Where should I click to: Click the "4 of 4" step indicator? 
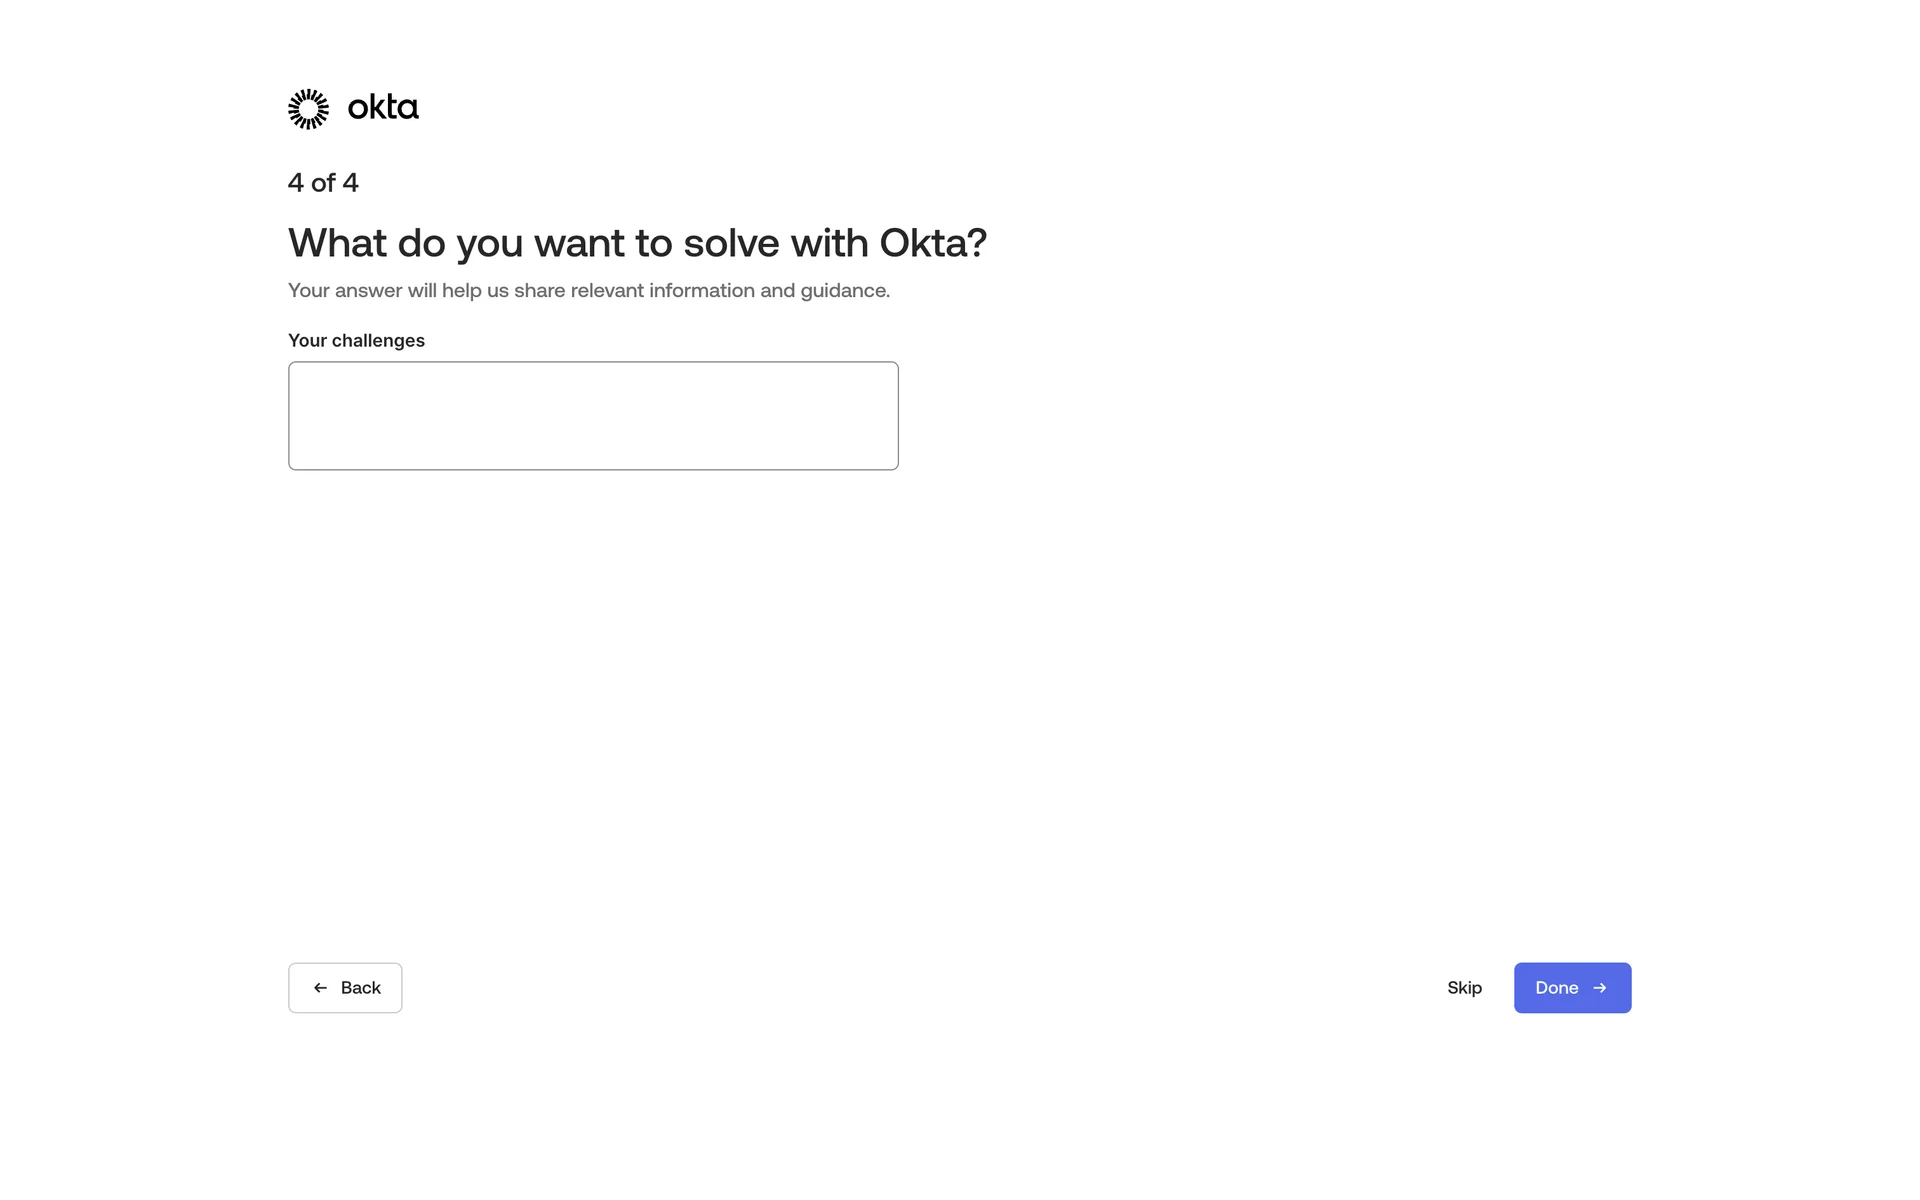point(323,183)
